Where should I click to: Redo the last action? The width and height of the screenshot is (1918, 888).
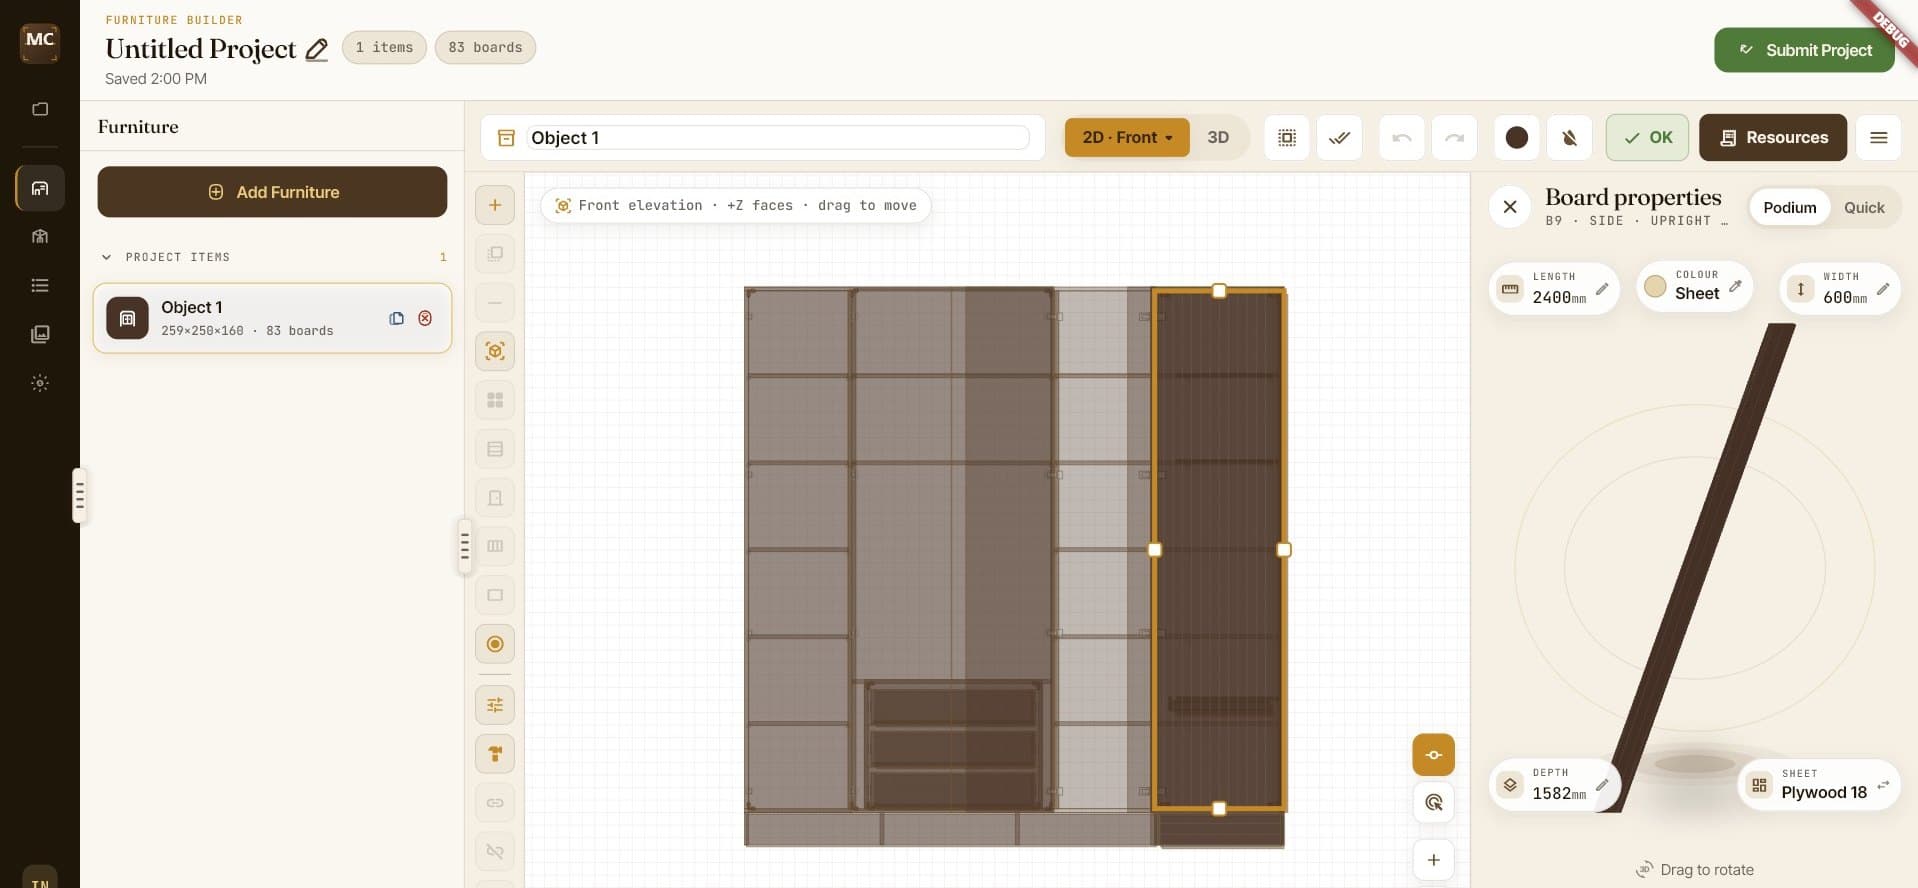(x=1455, y=138)
